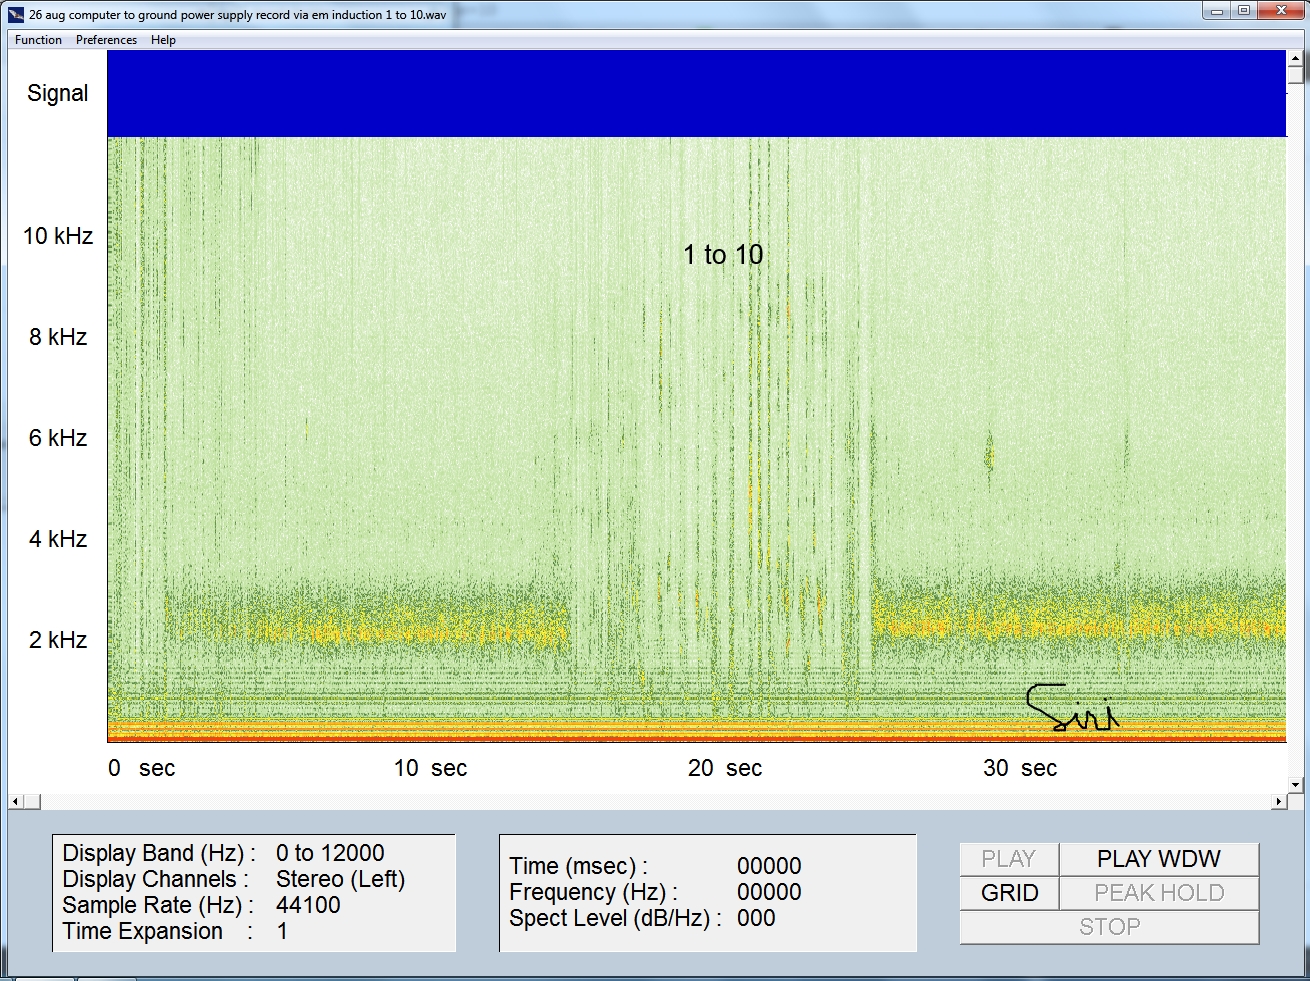The image size is (1310, 981).
Task: Click the PLAY WDW button
Action: [x=1158, y=859]
